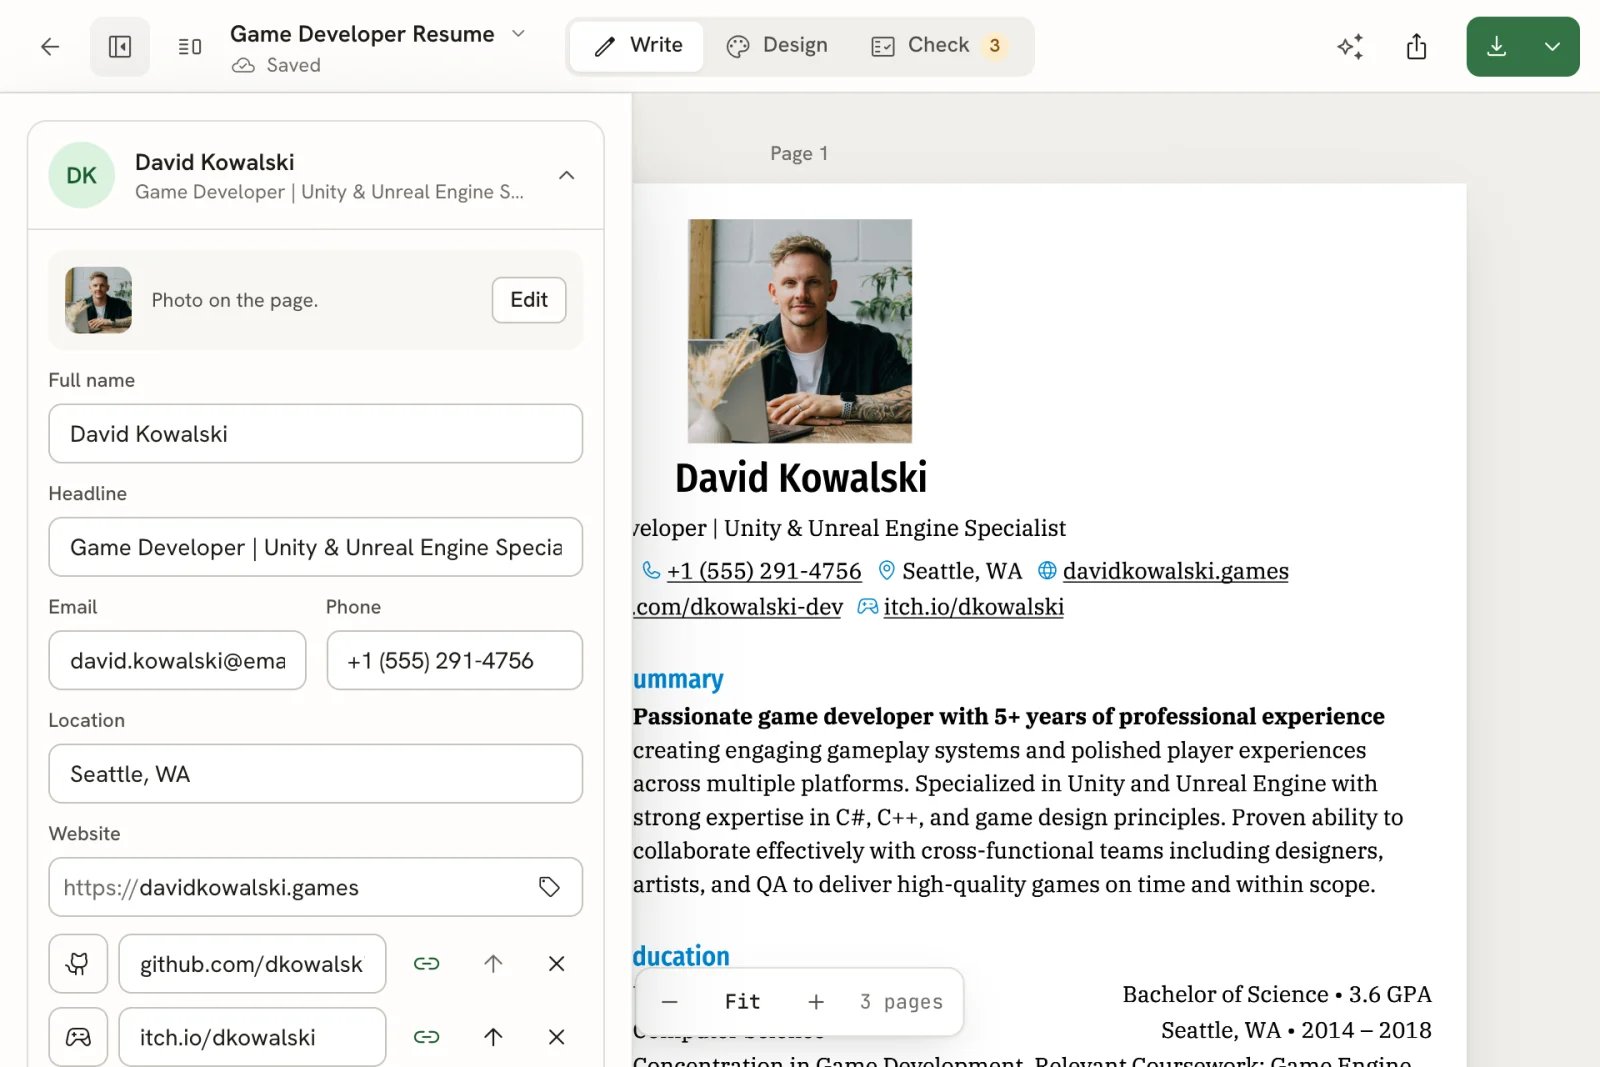The height and width of the screenshot is (1067, 1600).
Task: Remove the itch.io link row
Action: pyautogui.click(x=557, y=1037)
